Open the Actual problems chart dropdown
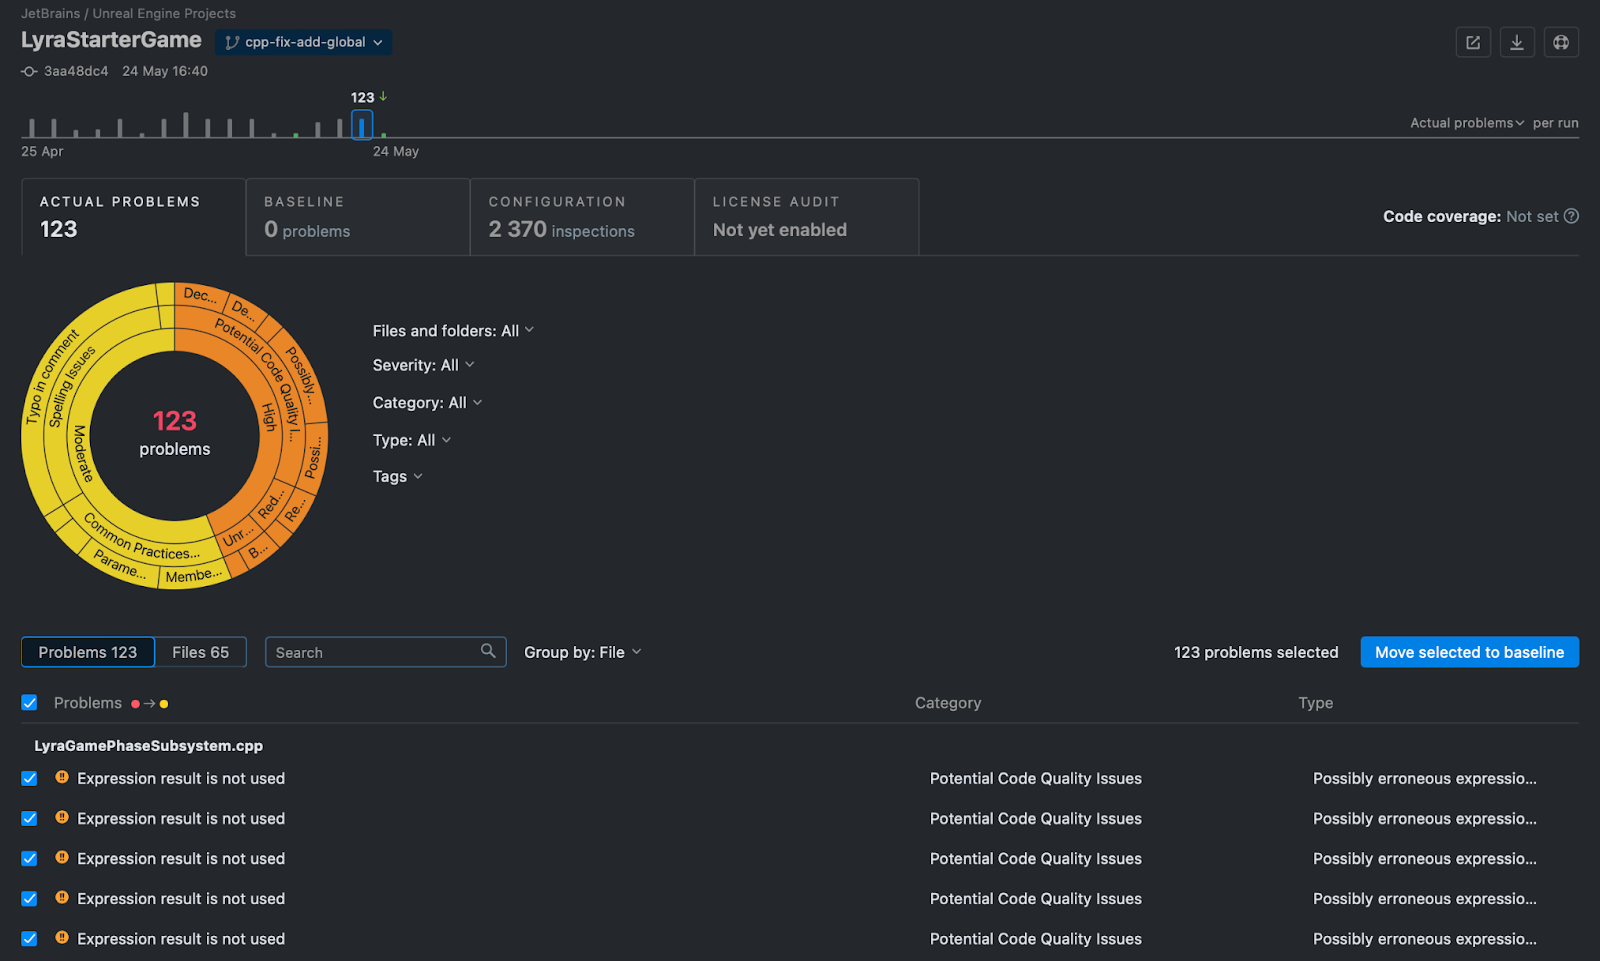Viewport: 1600px width, 961px height. click(1467, 123)
